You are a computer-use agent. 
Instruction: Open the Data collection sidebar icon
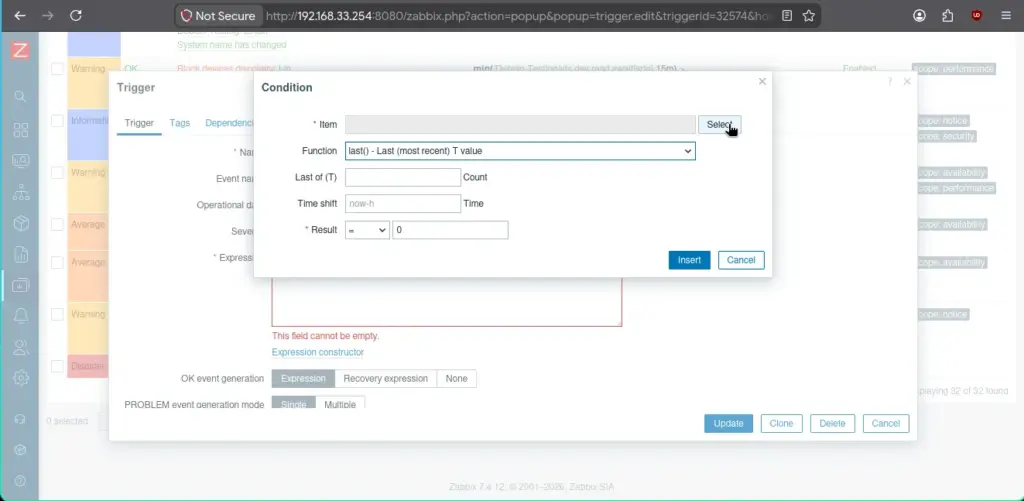click(20, 285)
